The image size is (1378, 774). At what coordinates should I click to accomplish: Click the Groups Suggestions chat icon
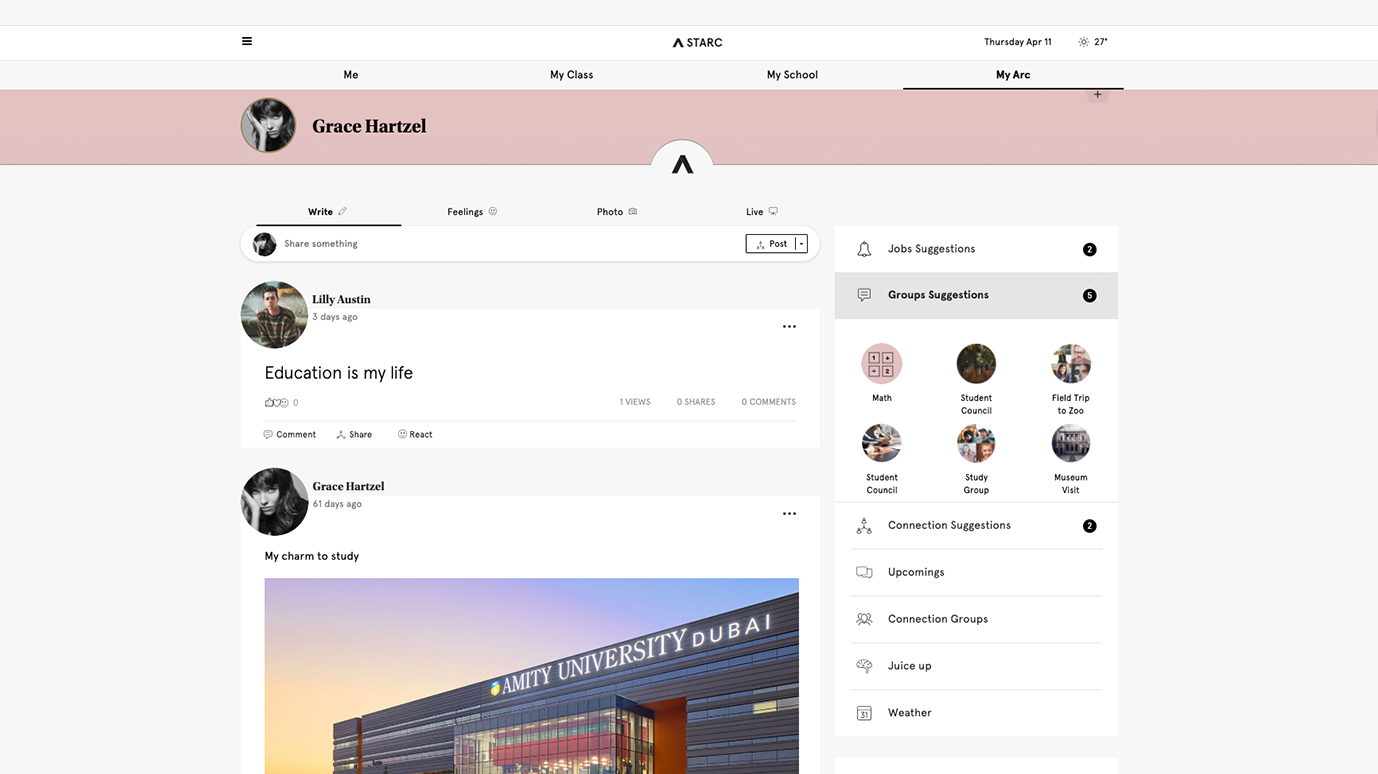[864, 295]
